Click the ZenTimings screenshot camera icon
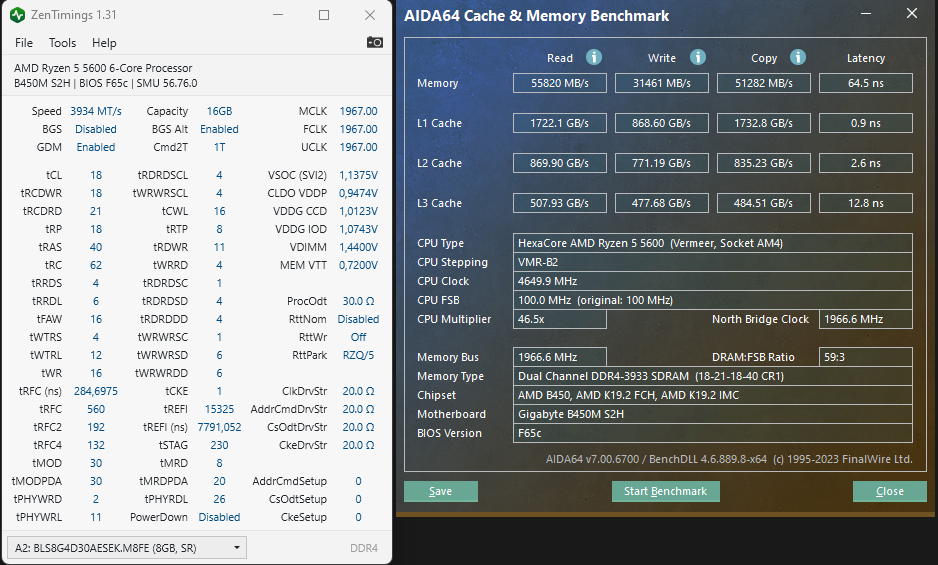The width and height of the screenshot is (938, 565). click(x=374, y=42)
